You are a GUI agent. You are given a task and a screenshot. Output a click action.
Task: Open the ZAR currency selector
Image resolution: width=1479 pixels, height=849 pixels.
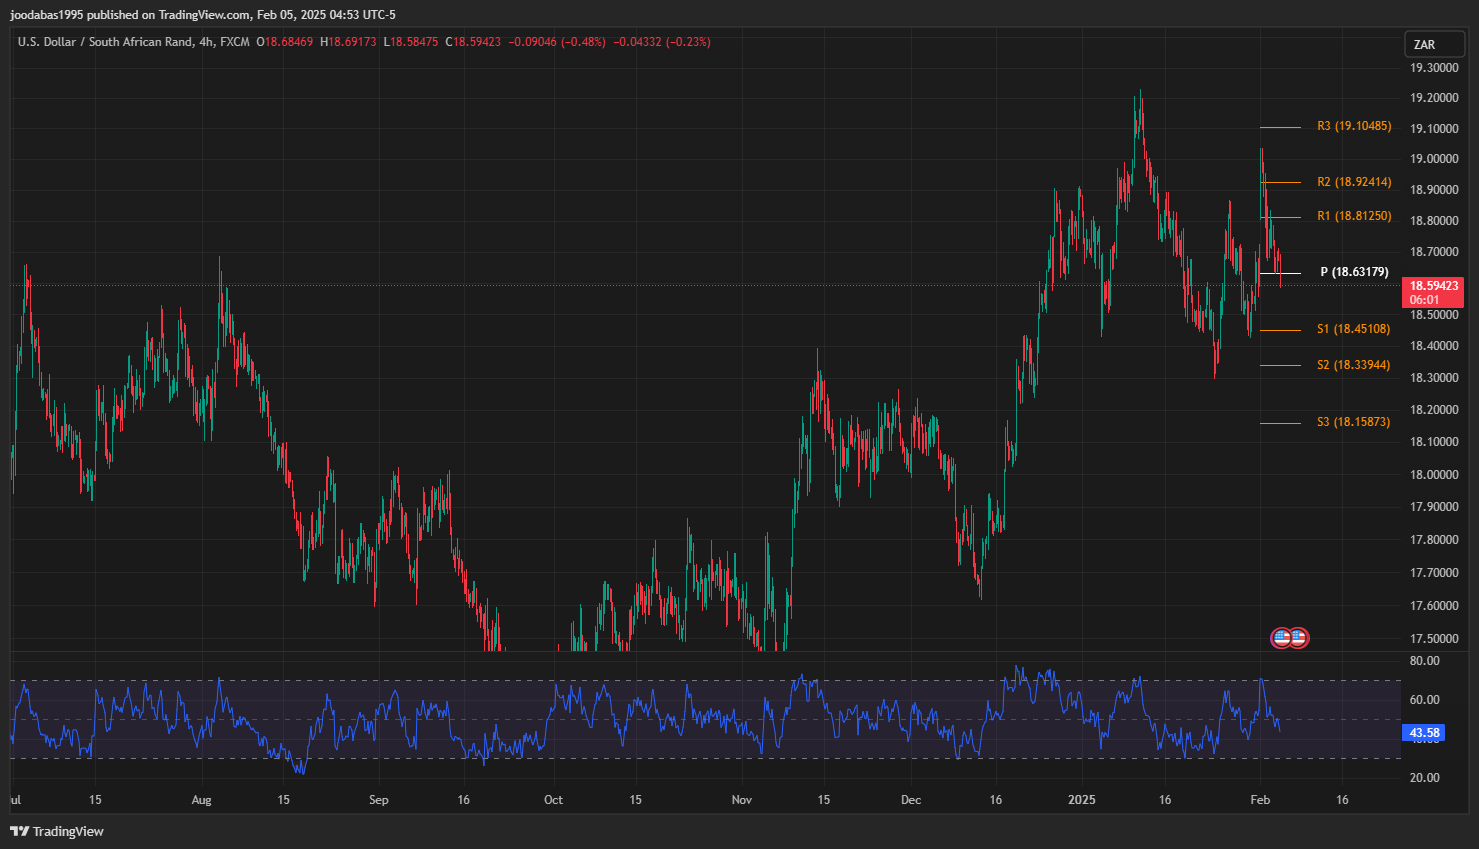click(x=1424, y=45)
